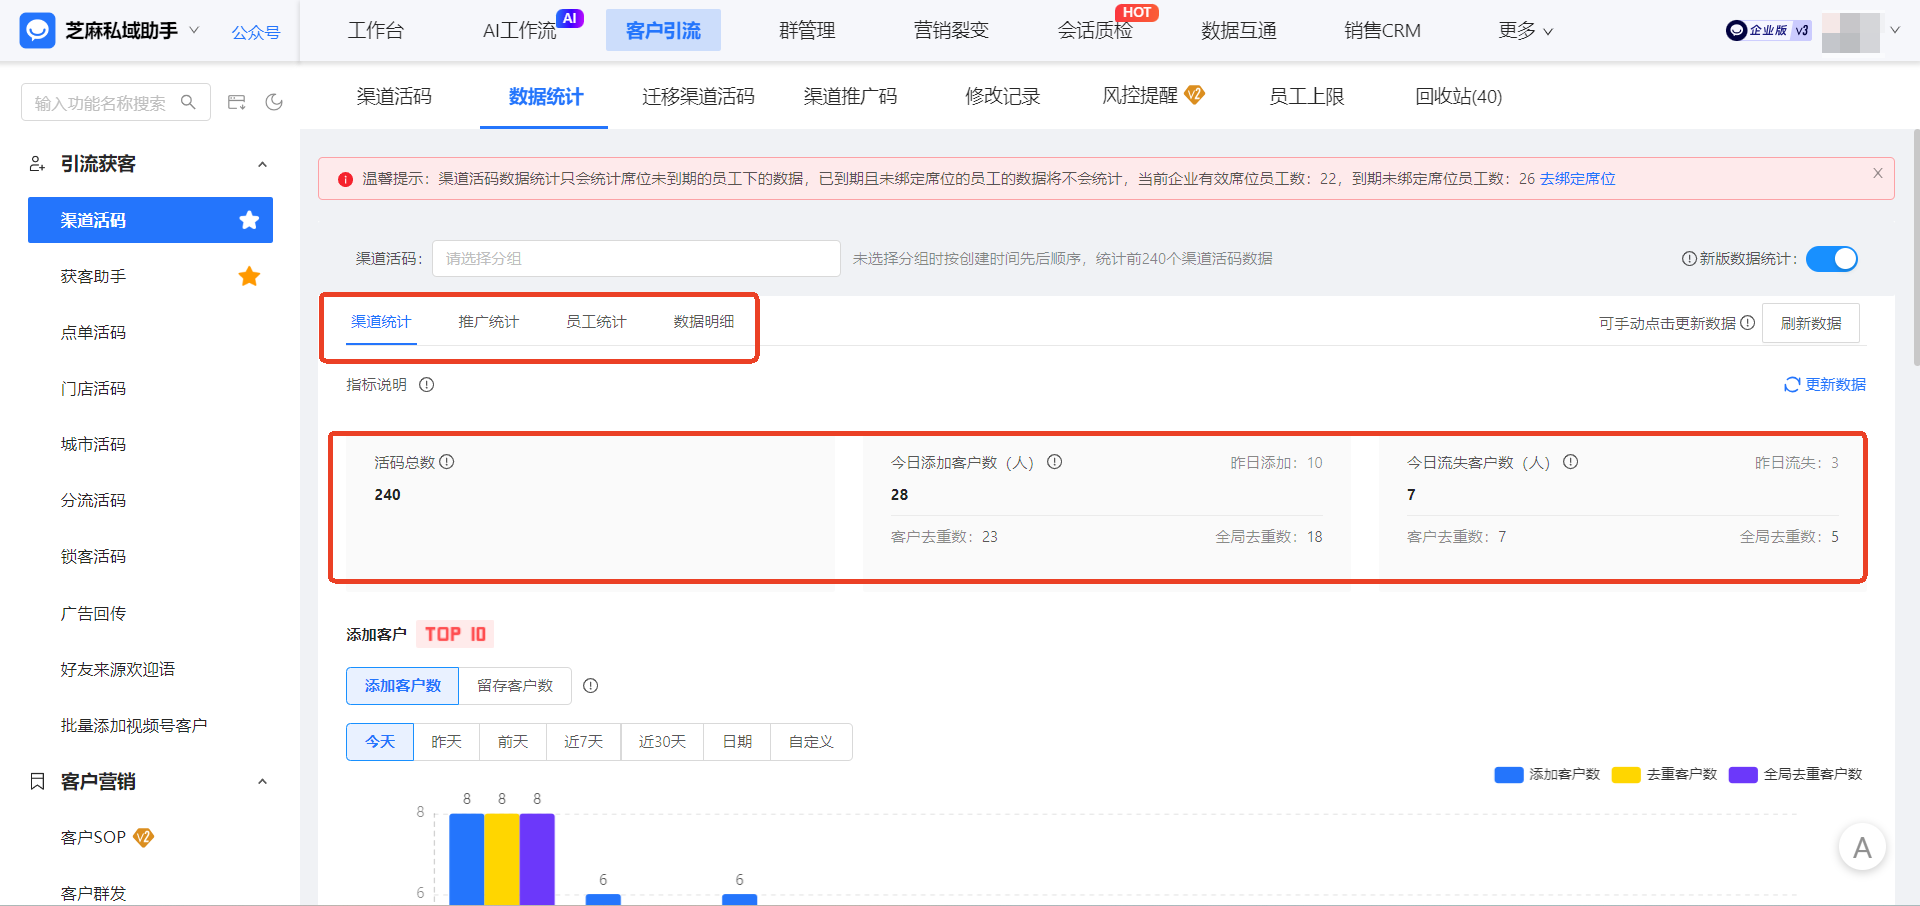
Task: Click the floating A font-size button
Action: point(1862,848)
